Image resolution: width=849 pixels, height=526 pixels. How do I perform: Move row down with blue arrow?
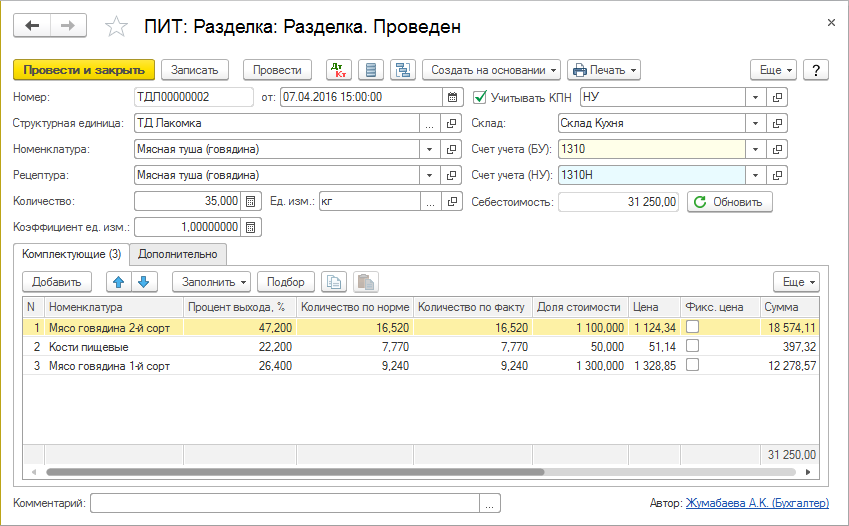tap(142, 282)
